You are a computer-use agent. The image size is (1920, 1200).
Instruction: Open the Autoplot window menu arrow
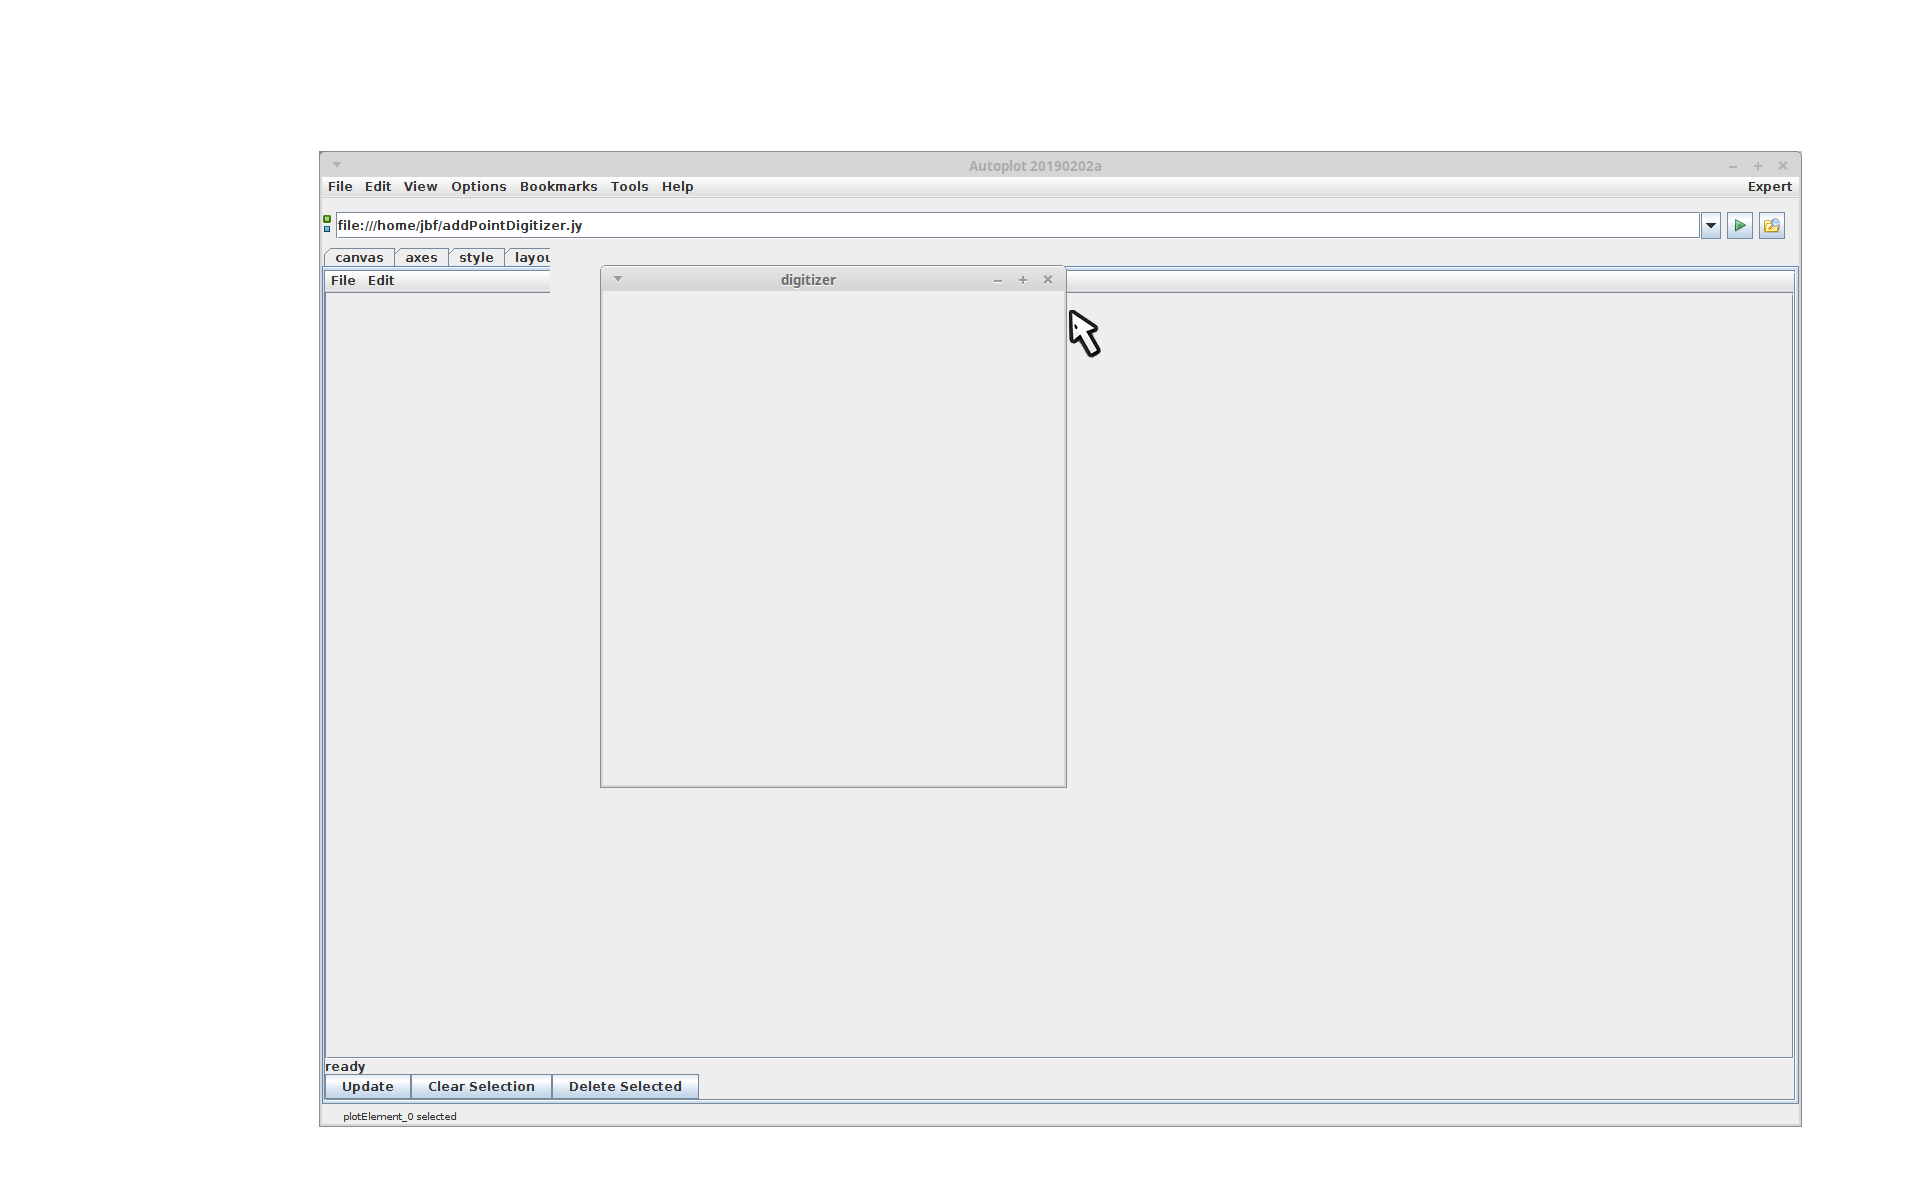tap(337, 165)
